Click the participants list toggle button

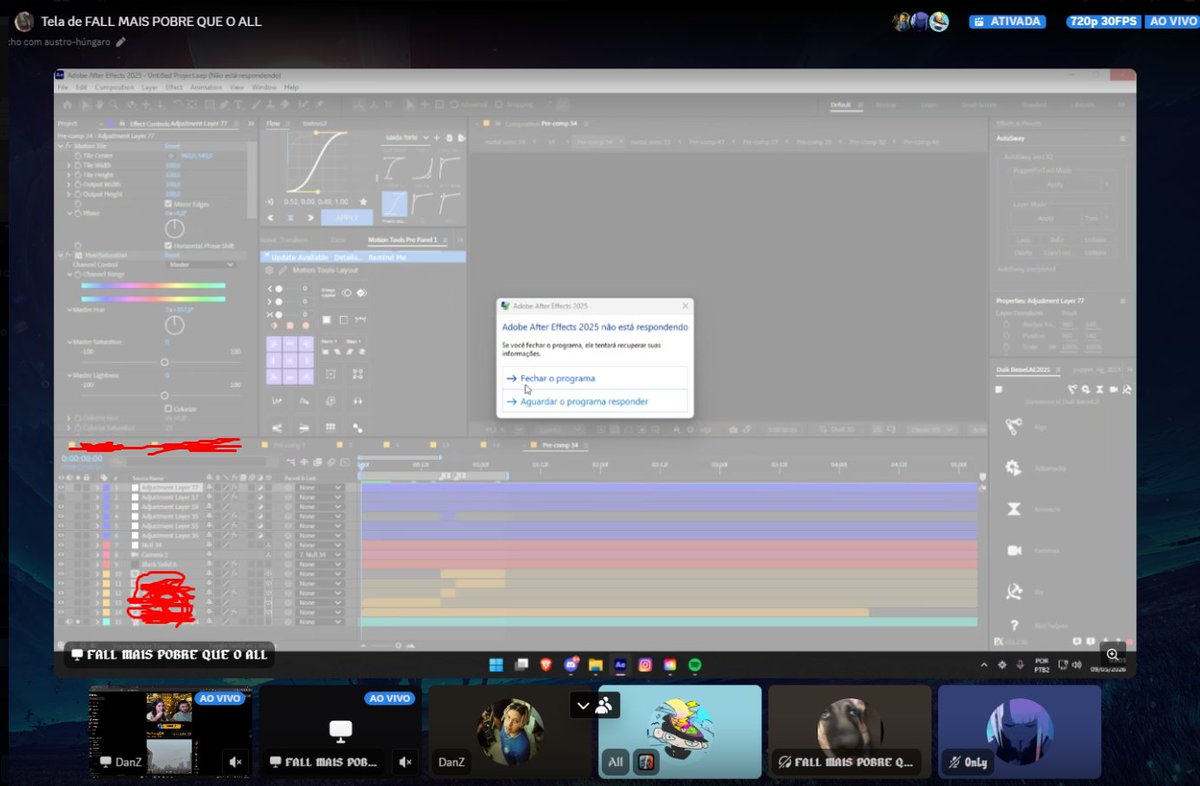(x=594, y=705)
